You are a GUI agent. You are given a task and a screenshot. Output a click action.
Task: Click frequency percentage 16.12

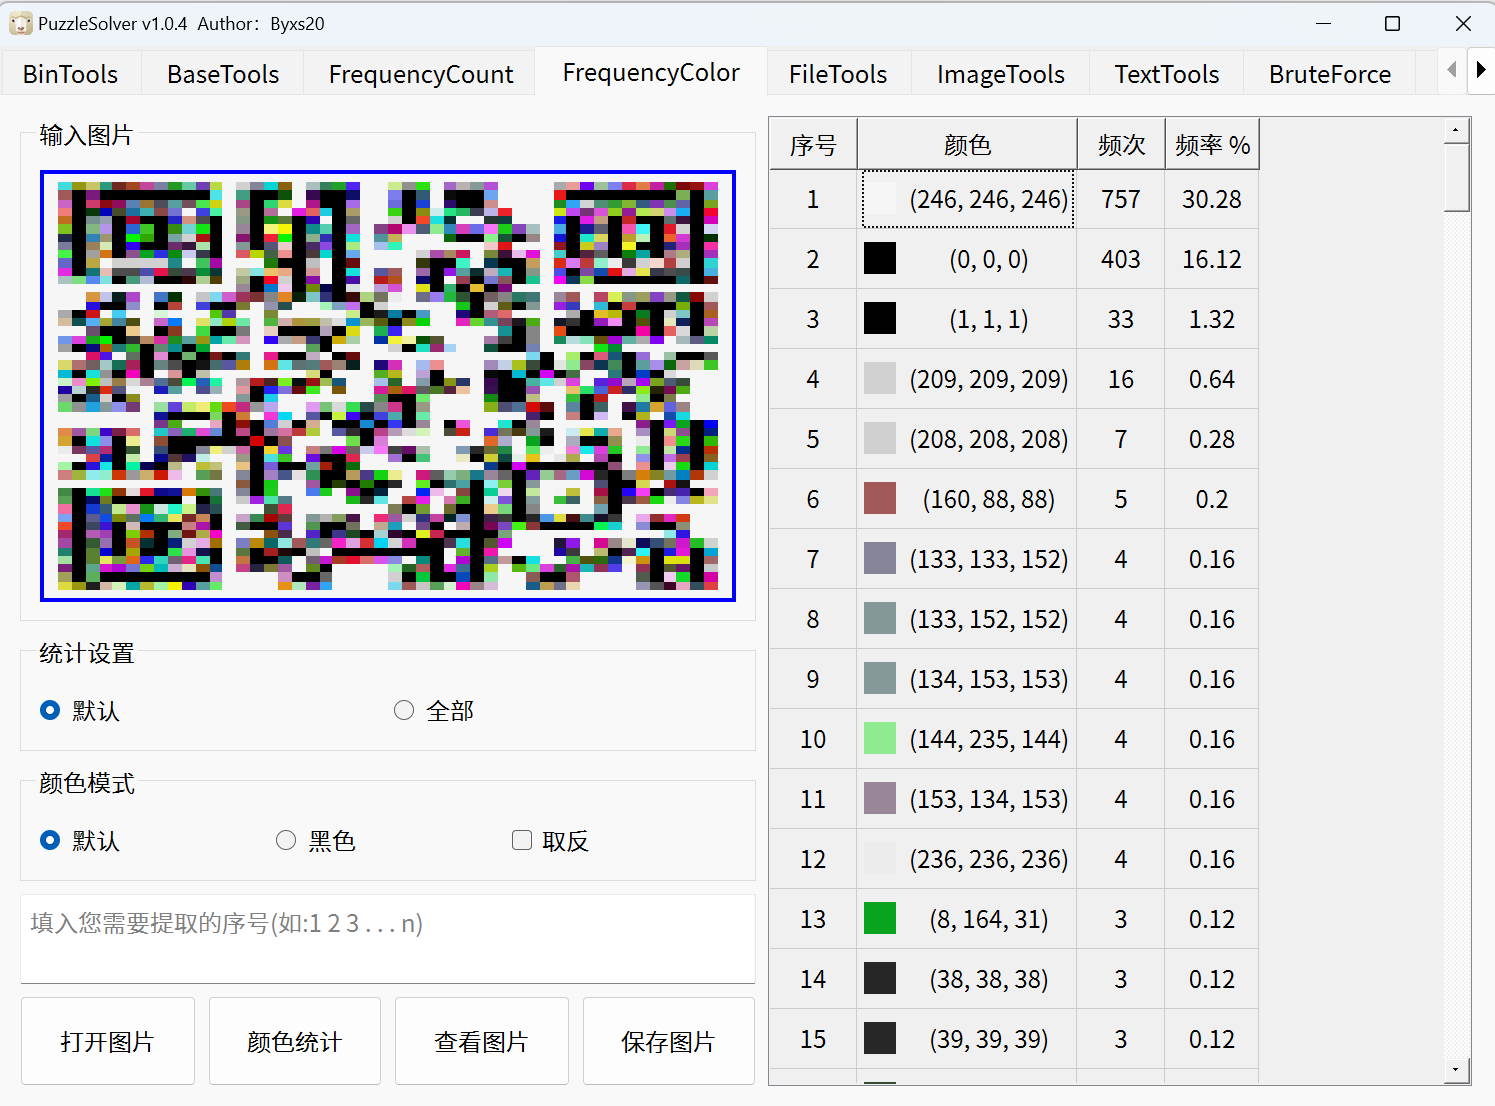click(1212, 259)
